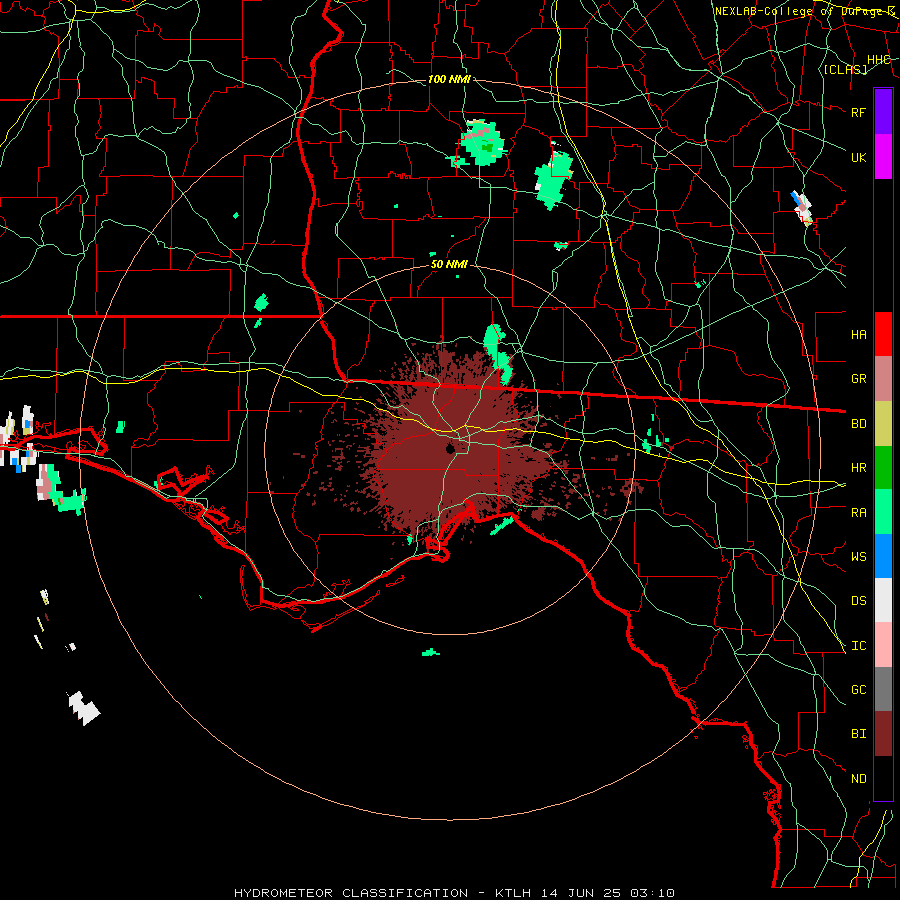Click the RA legend label
This screenshot has height=900, width=900.
pyautogui.click(x=859, y=513)
